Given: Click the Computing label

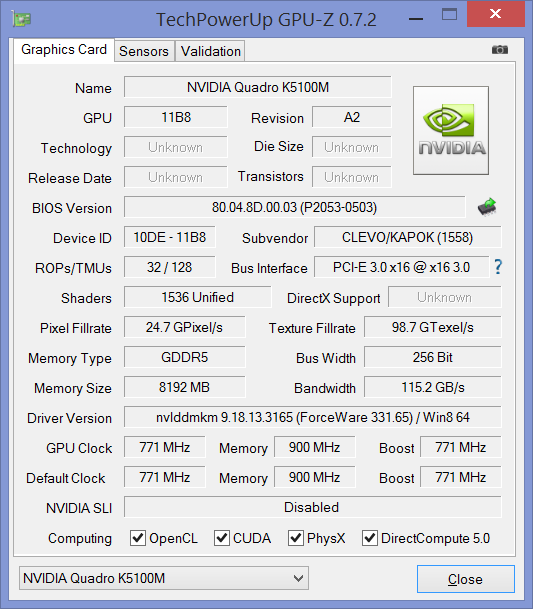Looking at the screenshot, I should pos(80,539).
